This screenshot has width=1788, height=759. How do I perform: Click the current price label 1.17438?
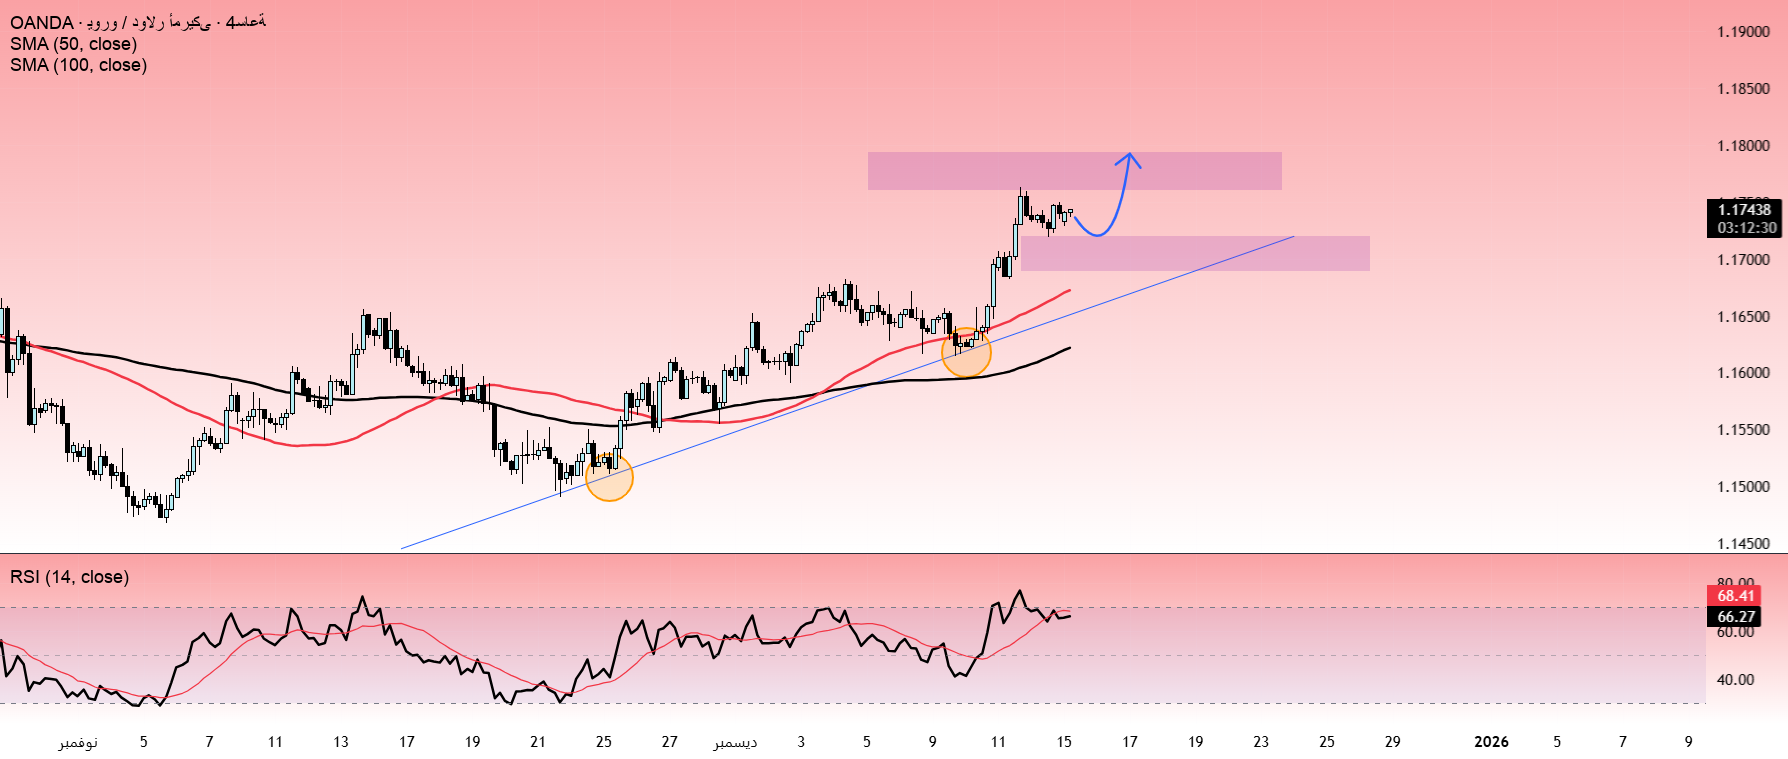[x=1744, y=210]
